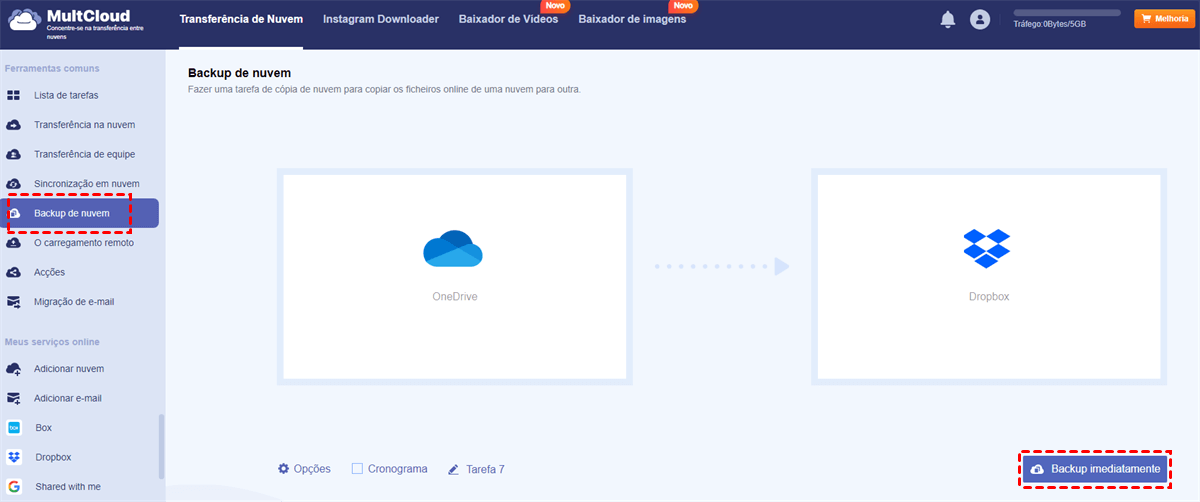The image size is (1200, 502).
Task: Open the Instagram Downloader tab
Action: pyautogui.click(x=381, y=19)
